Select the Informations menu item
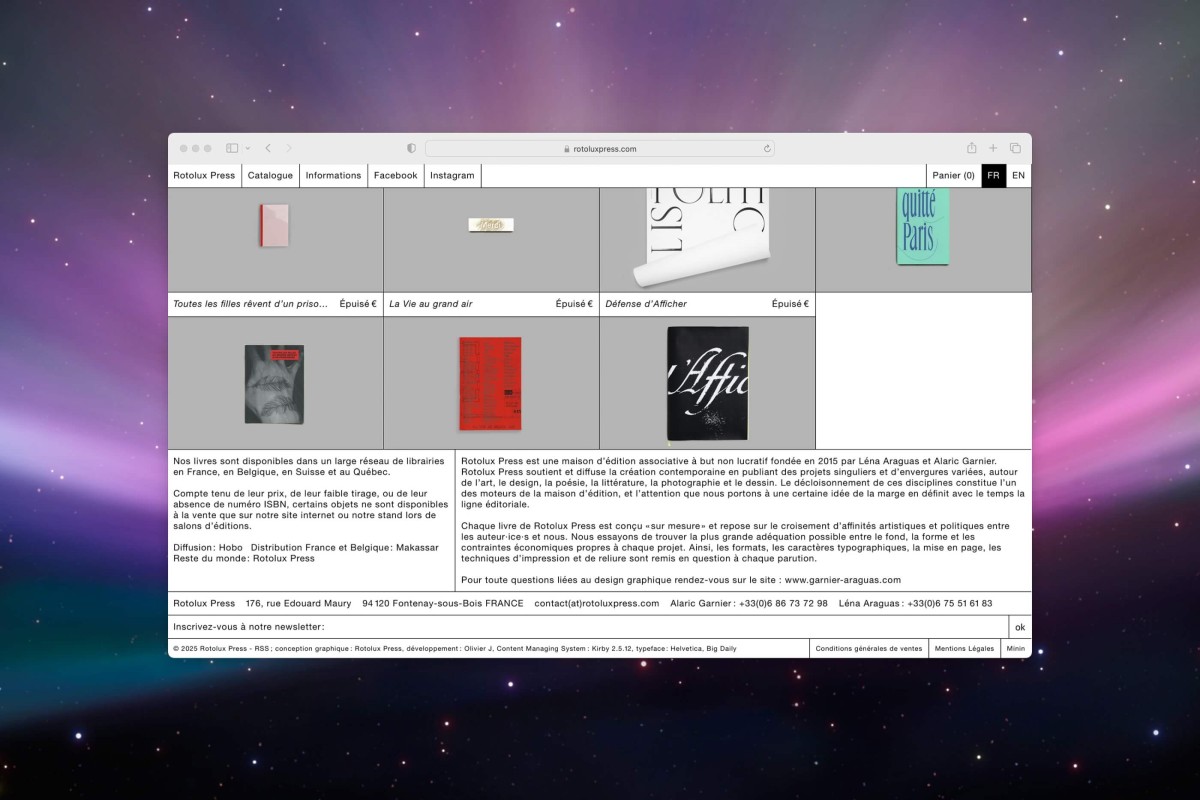Screen dimensions: 1200x800 click(333, 176)
